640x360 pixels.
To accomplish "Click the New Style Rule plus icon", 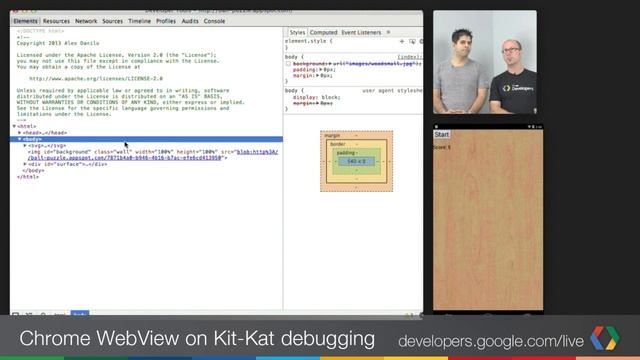I will pyautogui.click(x=402, y=41).
